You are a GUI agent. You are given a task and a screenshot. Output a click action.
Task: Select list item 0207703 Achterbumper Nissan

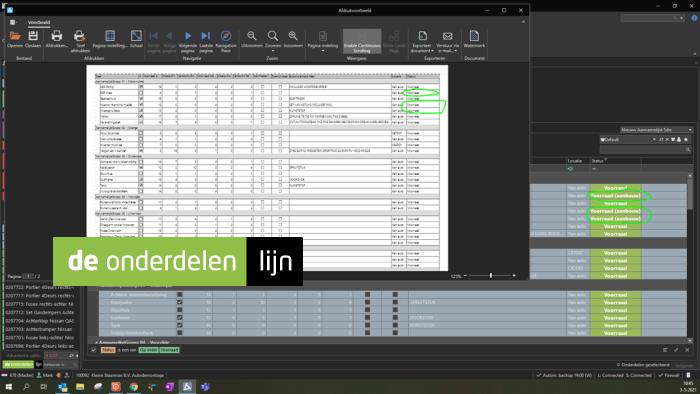39,329
